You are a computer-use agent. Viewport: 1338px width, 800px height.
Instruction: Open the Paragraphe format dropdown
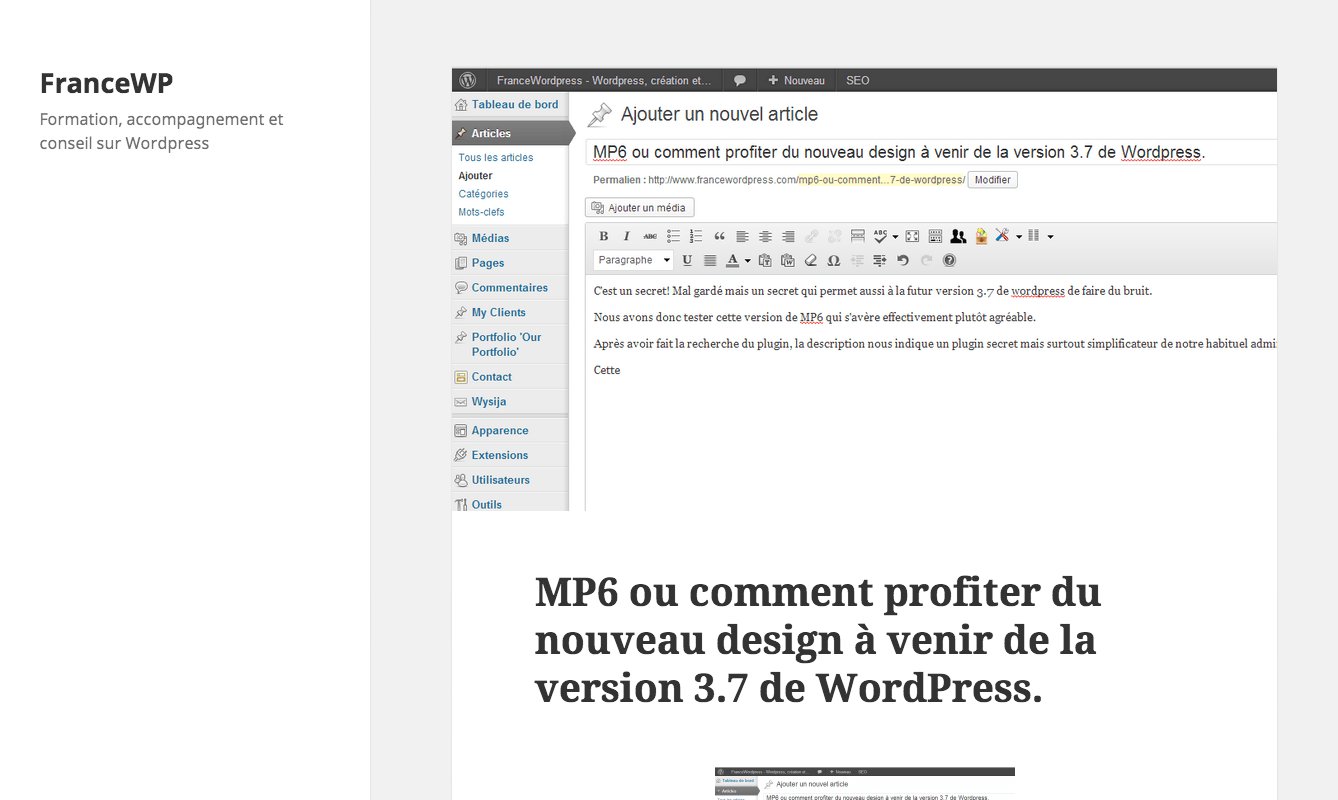[x=633, y=260]
